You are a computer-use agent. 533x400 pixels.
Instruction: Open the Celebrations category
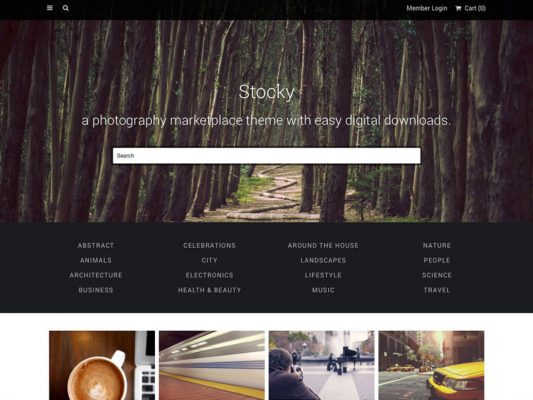tap(209, 245)
